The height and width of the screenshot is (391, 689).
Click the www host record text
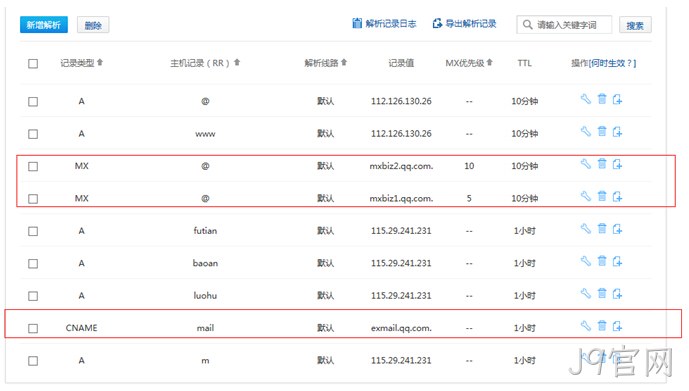tap(205, 134)
